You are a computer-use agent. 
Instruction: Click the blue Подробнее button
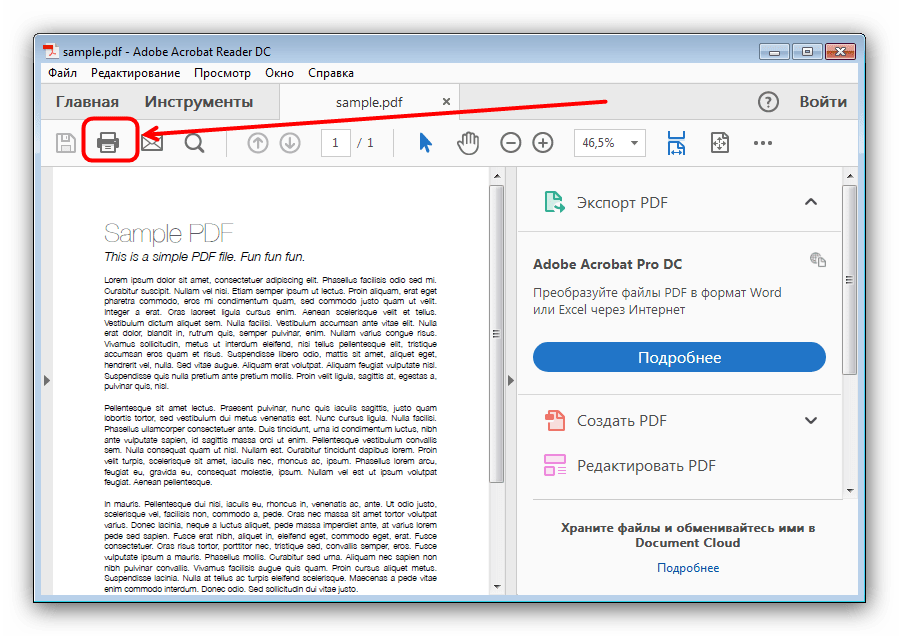(679, 357)
